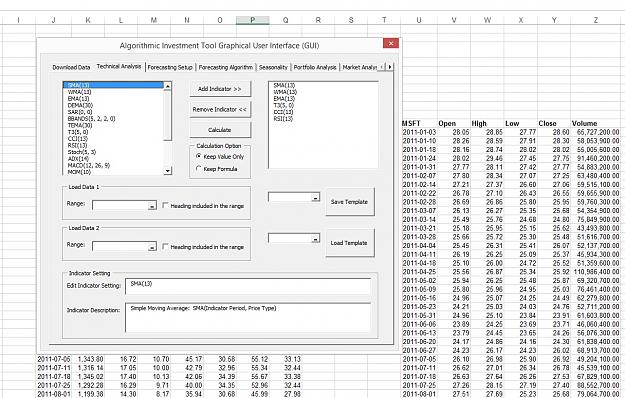Click the Low column heading cell
This screenshot has width=625, height=398.
pos(521,124)
